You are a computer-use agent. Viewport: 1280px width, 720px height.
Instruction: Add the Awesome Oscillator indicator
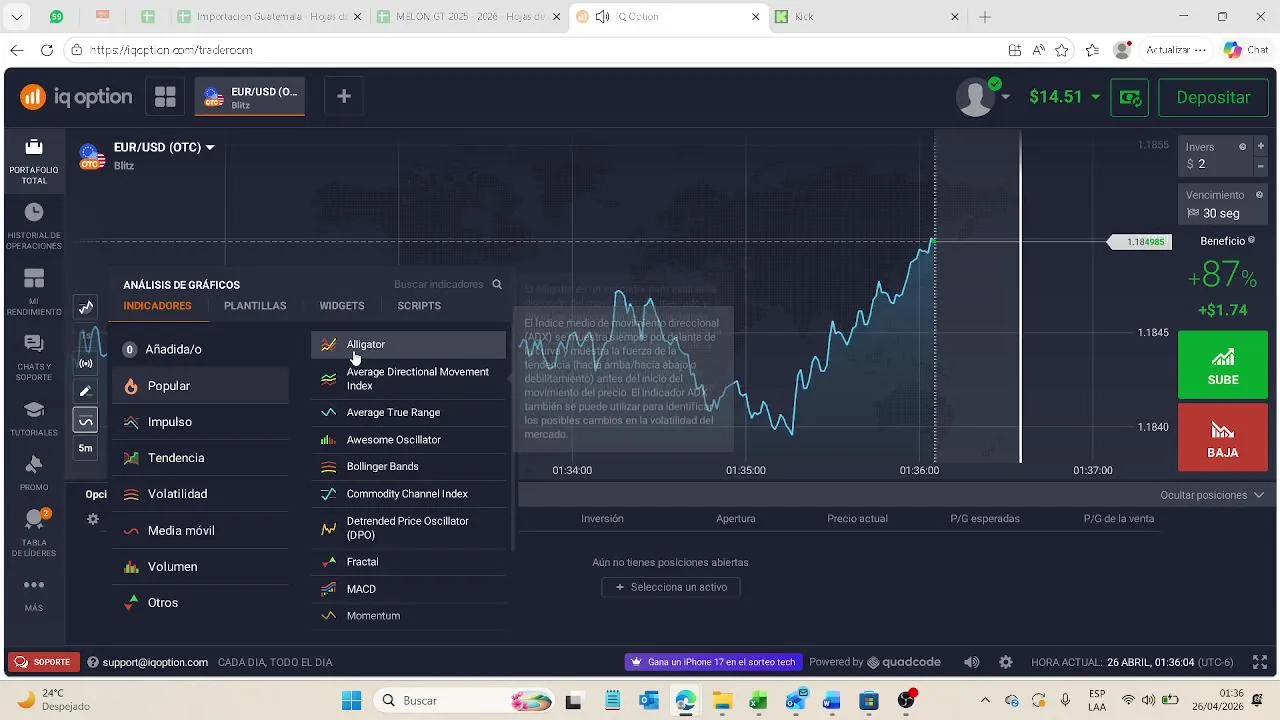(x=409, y=440)
